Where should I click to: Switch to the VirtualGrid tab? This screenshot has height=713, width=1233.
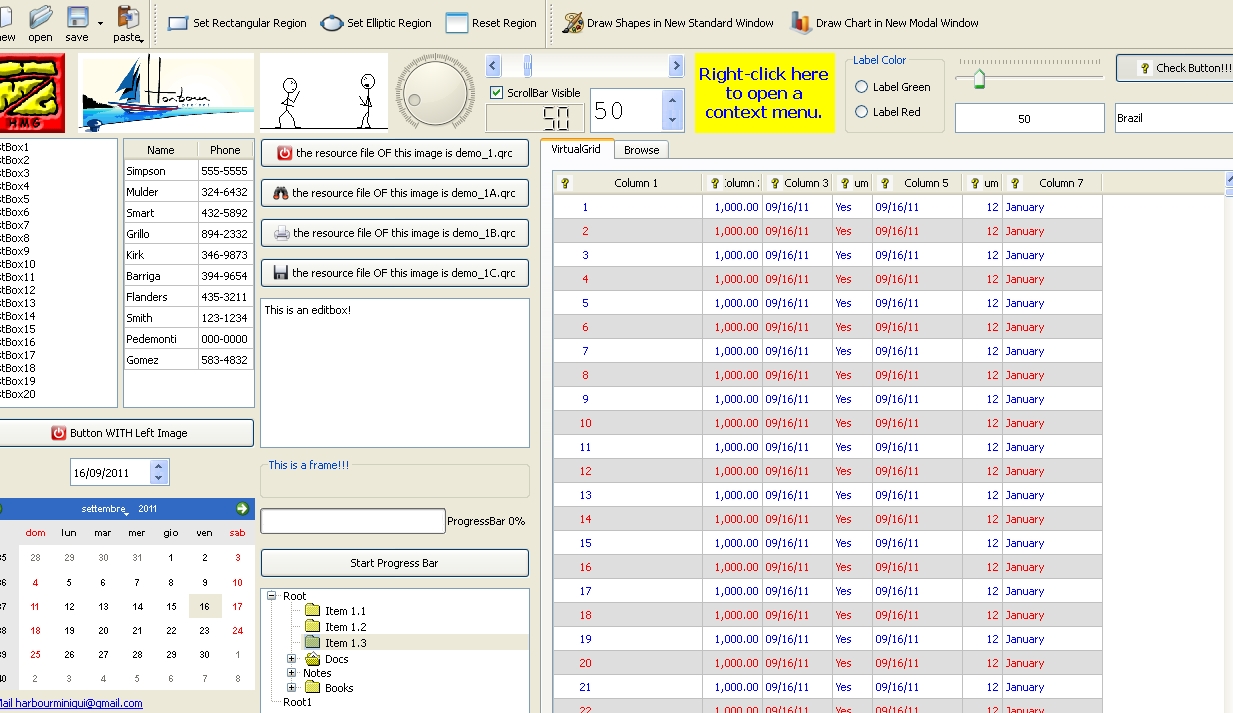click(576, 149)
